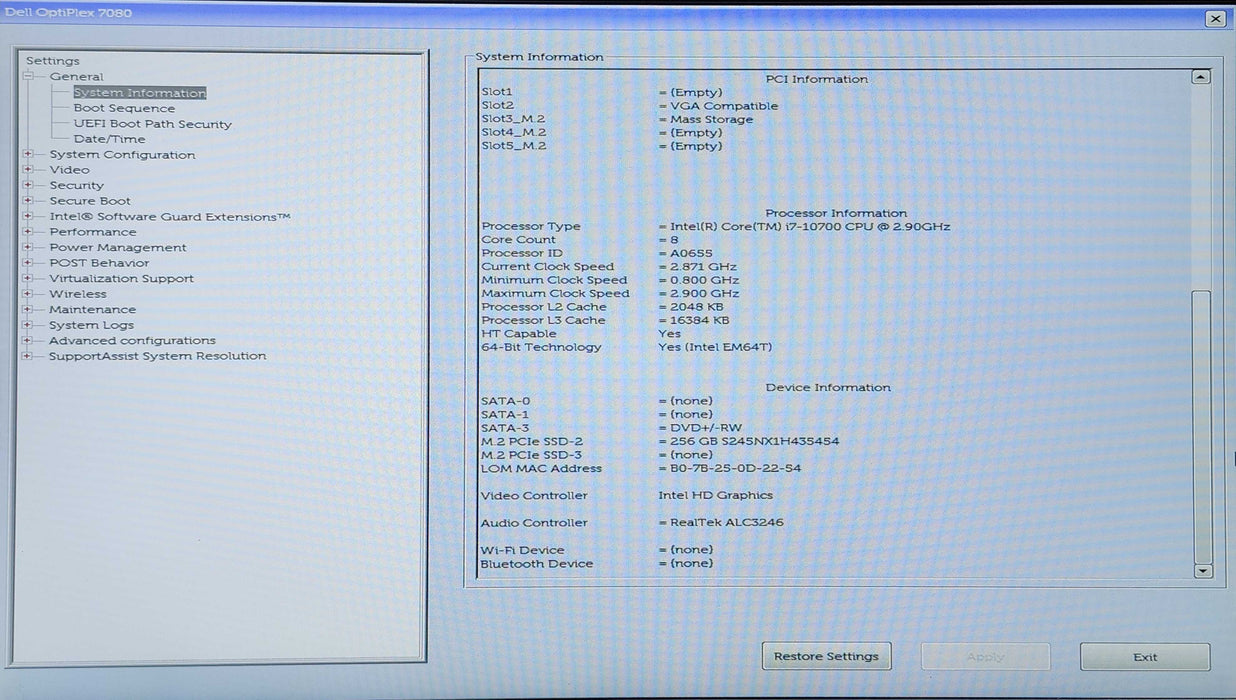Expand the Video node
The height and width of the screenshot is (700, 1236).
point(28,170)
